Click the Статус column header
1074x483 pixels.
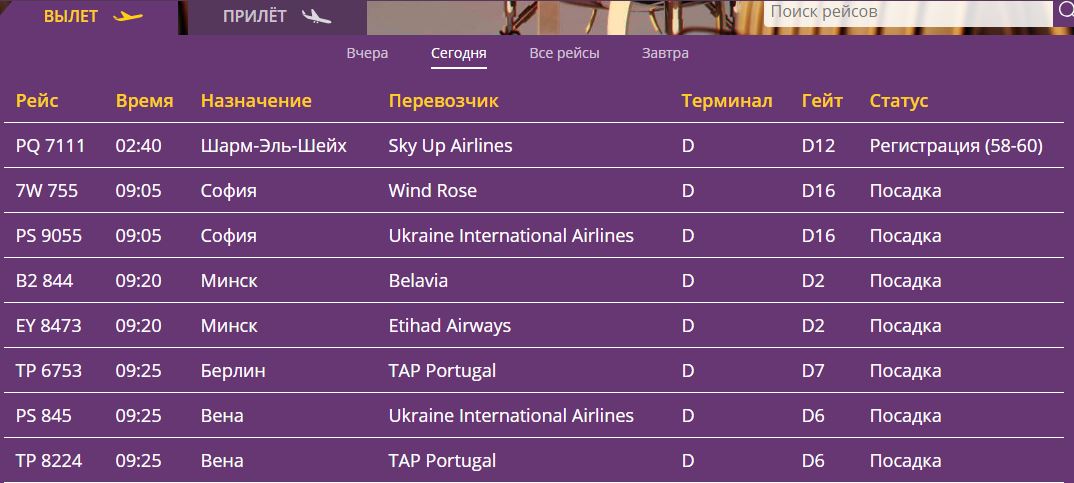tap(899, 101)
